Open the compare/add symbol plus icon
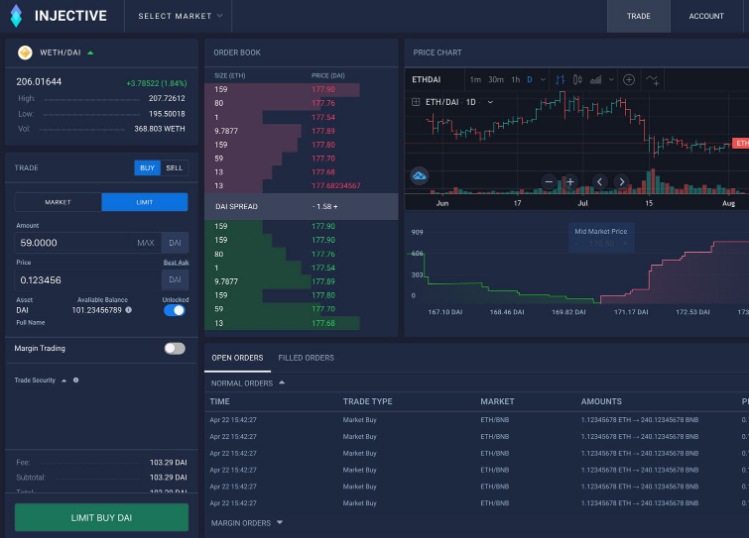The width and height of the screenshot is (749, 538). click(x=629, y=80)
